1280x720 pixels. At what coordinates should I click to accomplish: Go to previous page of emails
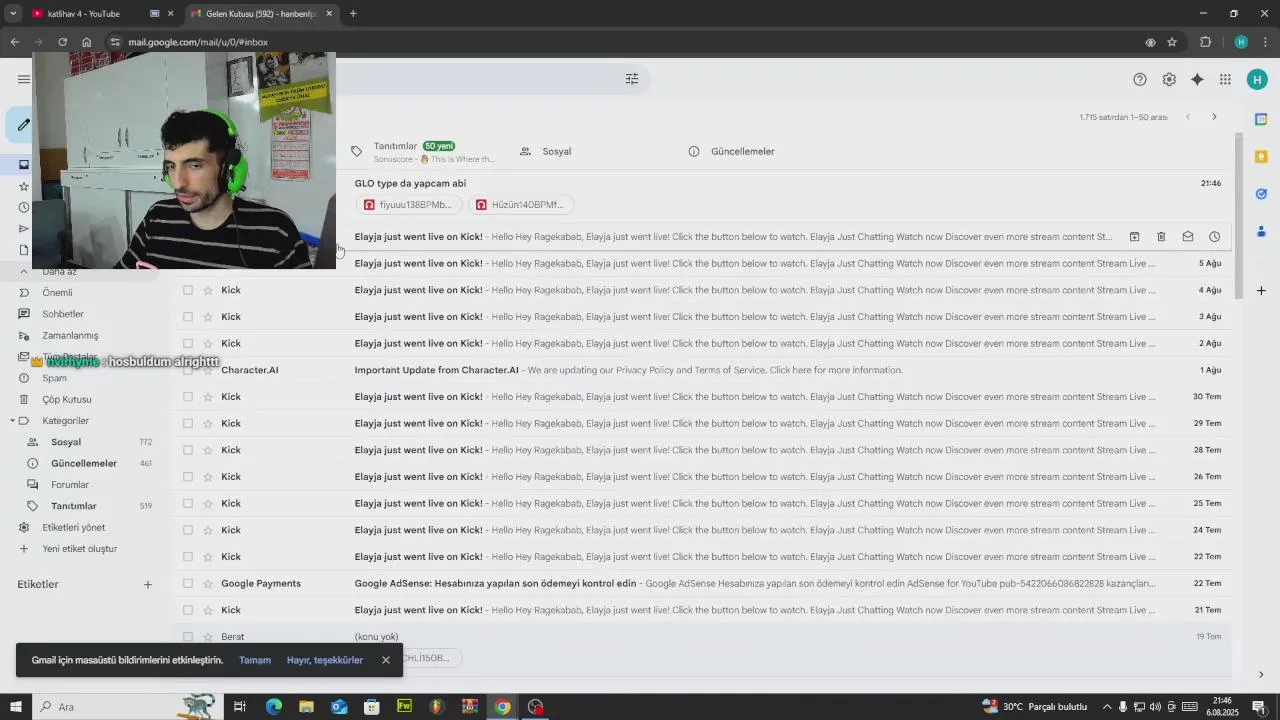1188,117
